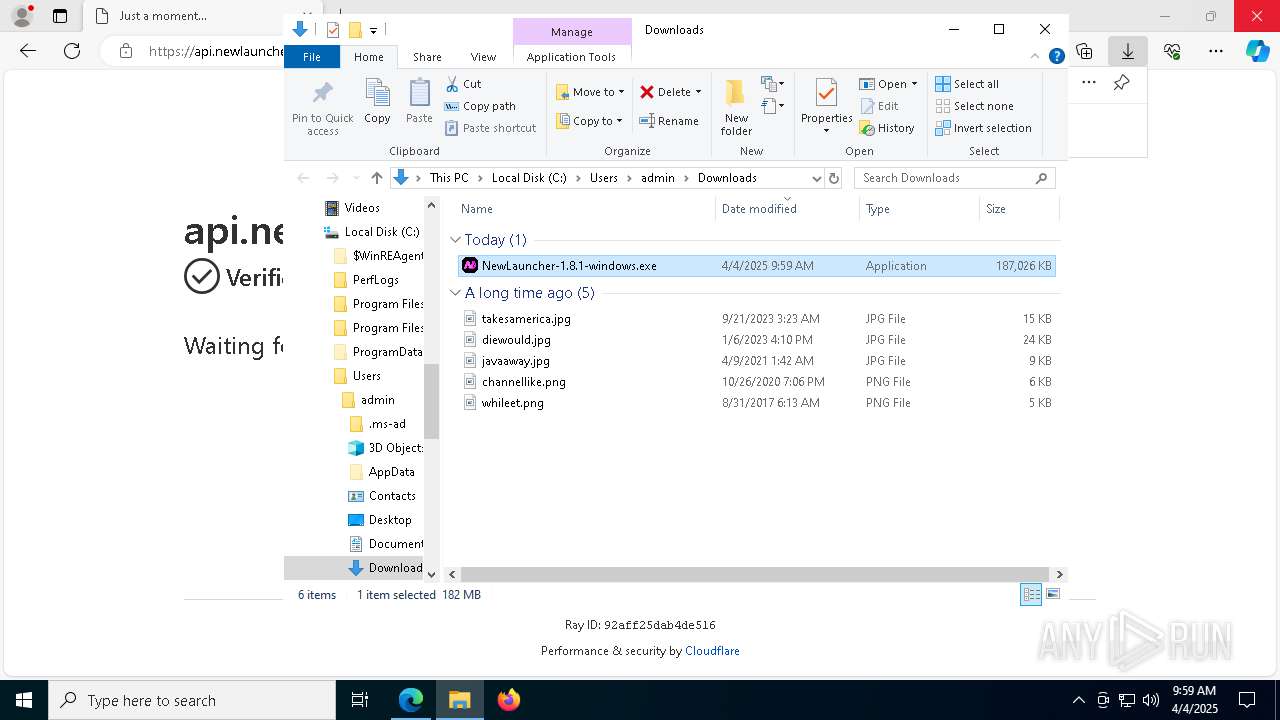The width and height of the screenshot is (1280, 720).
Task: Click the History command
Action: 887,128
